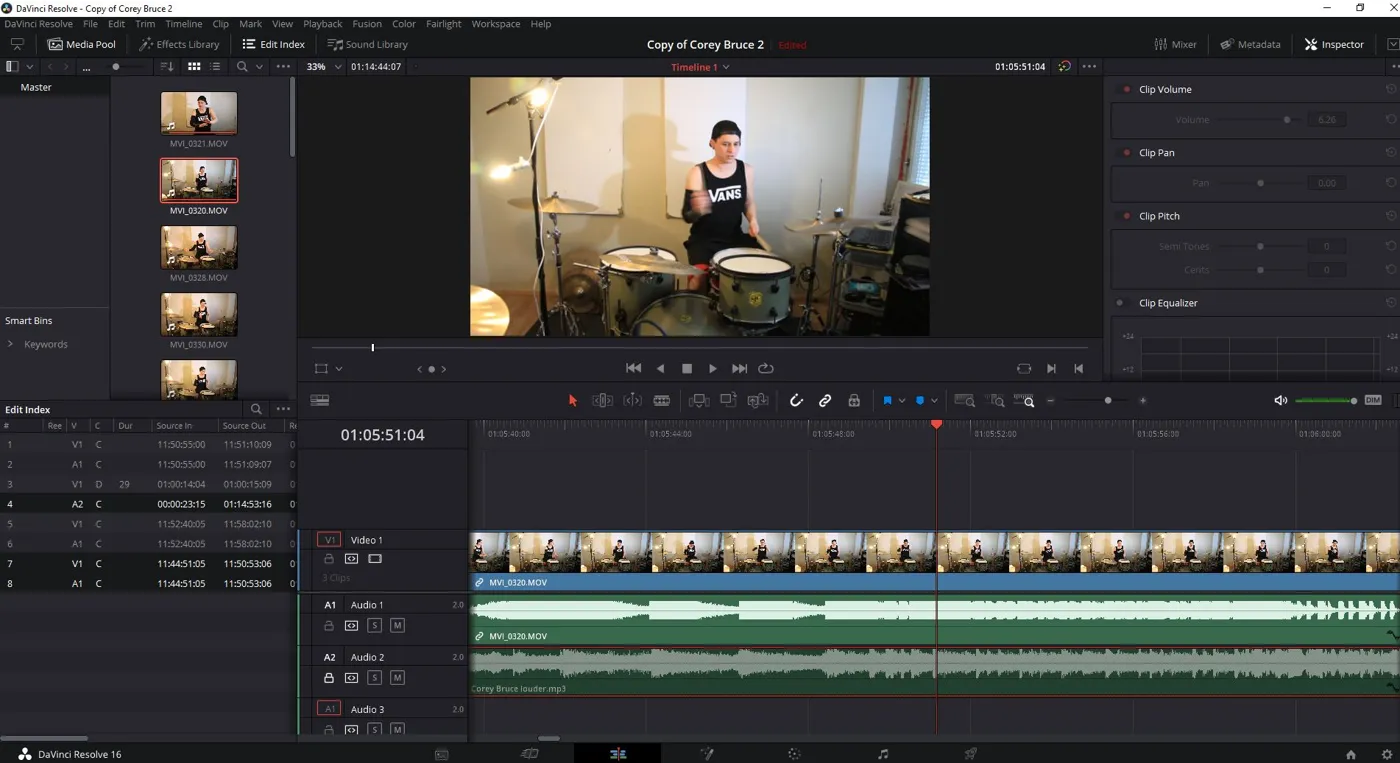Click Custom Zoom icon

pos(1025,400)
